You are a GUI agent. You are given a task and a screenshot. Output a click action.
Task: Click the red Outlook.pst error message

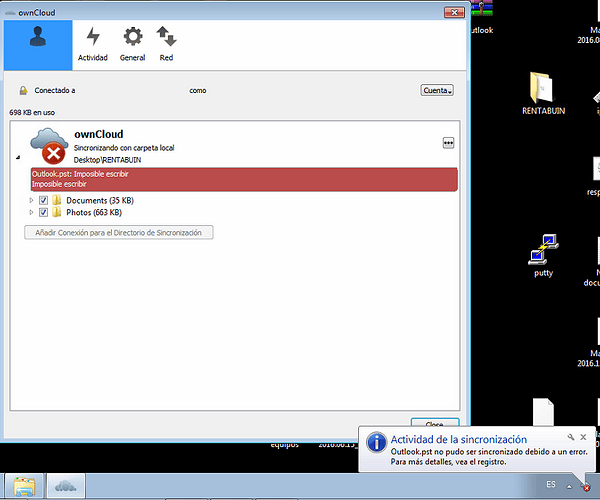pos(244,179)
